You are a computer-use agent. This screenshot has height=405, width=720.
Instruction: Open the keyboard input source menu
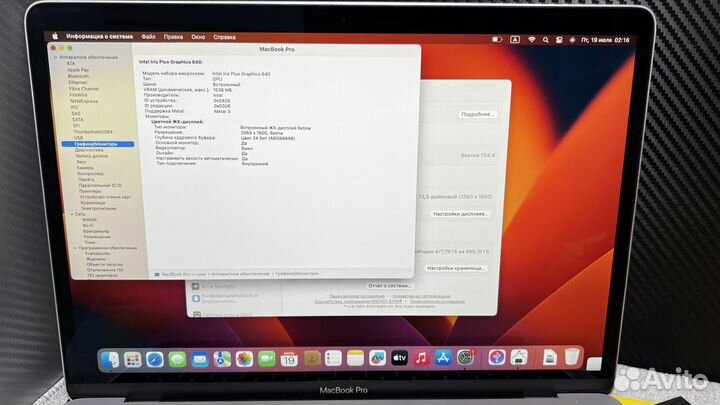click(x=515, y=40)
